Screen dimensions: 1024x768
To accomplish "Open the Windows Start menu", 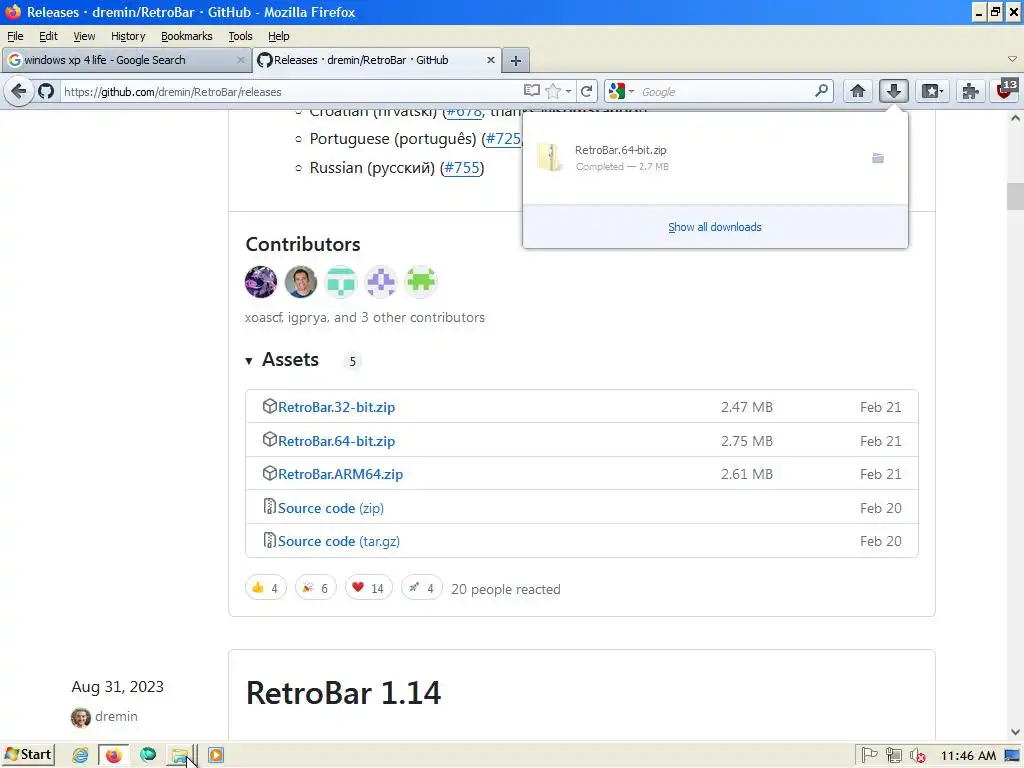I will [28, 755].
